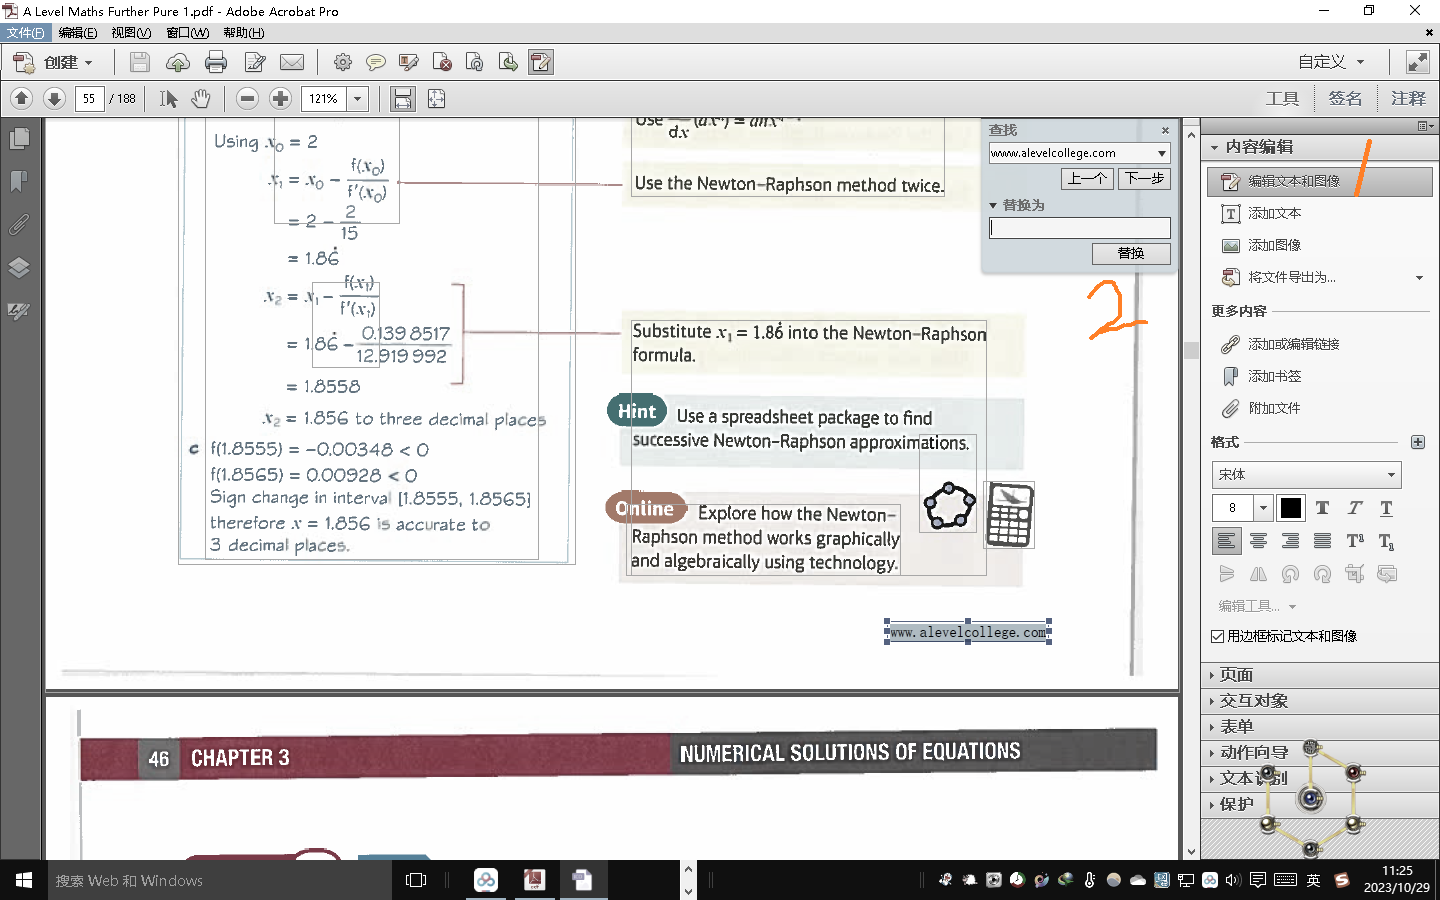
Task: Select 编辑文本和图像 tool
Action: (x=1320, y=181)
